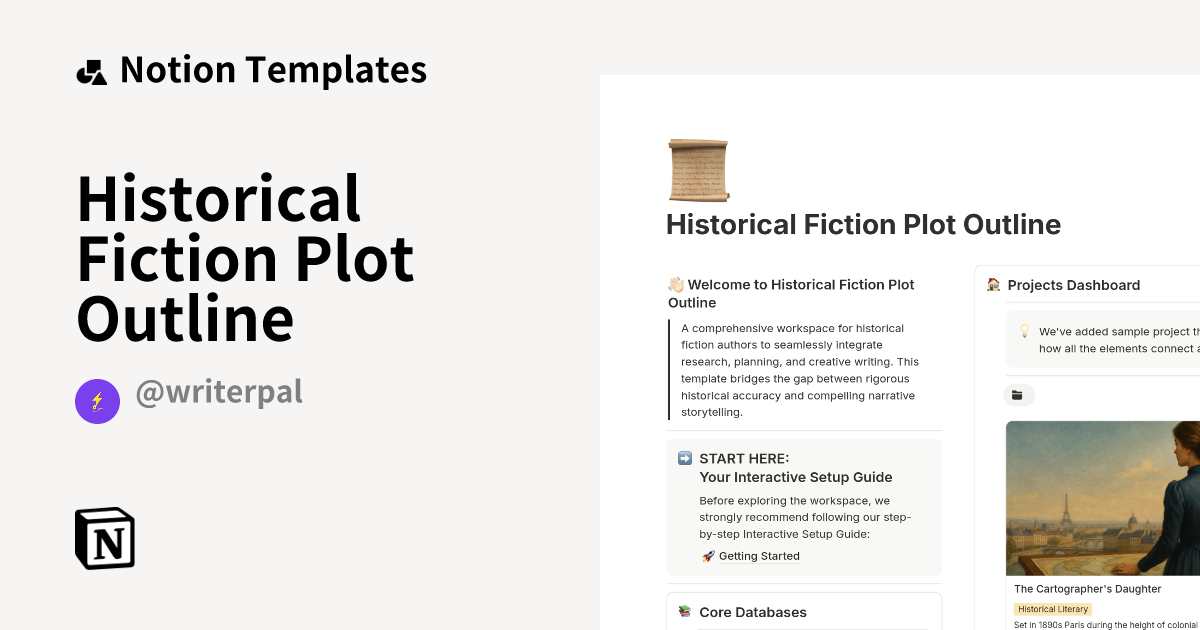
Task: Click the lightbulb icon in the tip callout
Action: tap(1023, 331)
